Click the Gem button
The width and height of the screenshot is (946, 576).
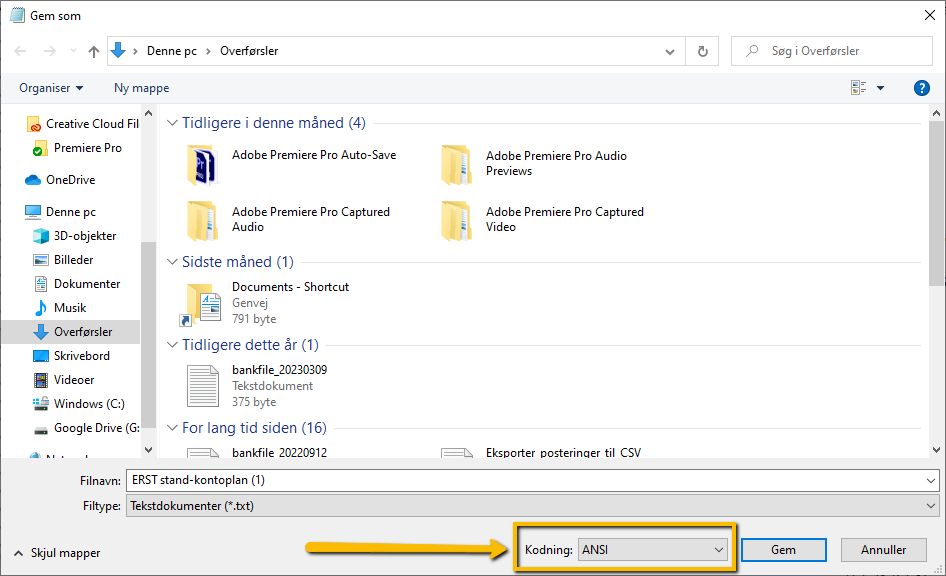(783, 550)
